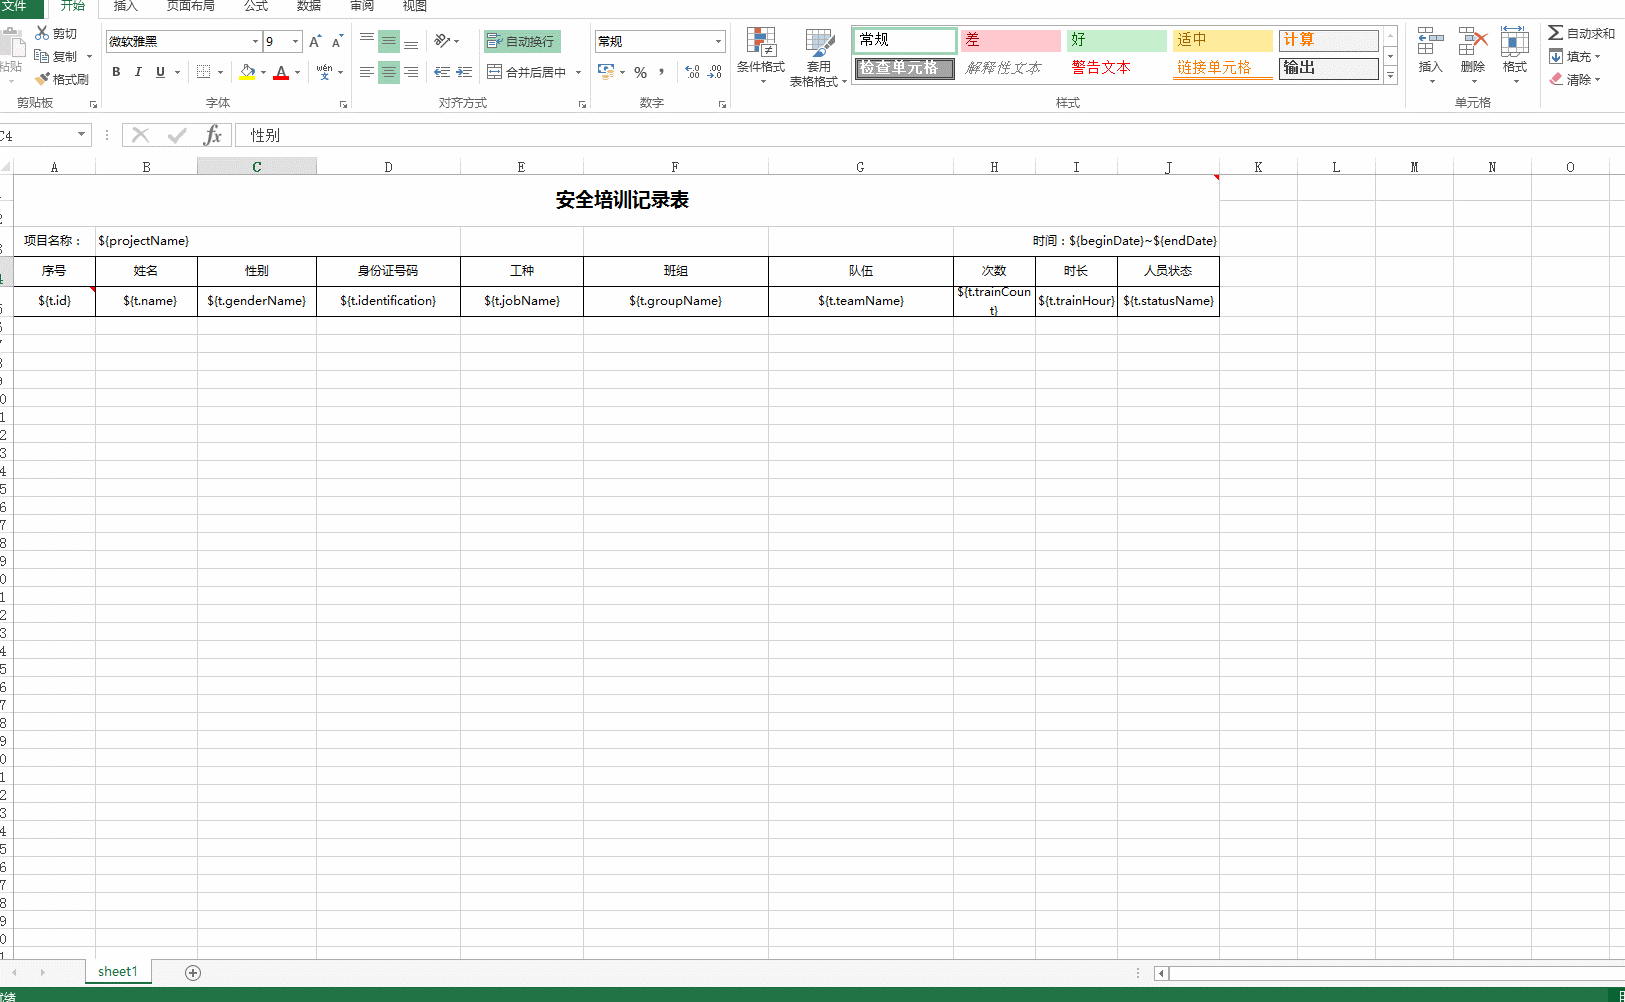The height and width of the screenshot is (1002, 1625).
Task: Click the Cut (剪切) scissors icon
Action: pos(42,33)
